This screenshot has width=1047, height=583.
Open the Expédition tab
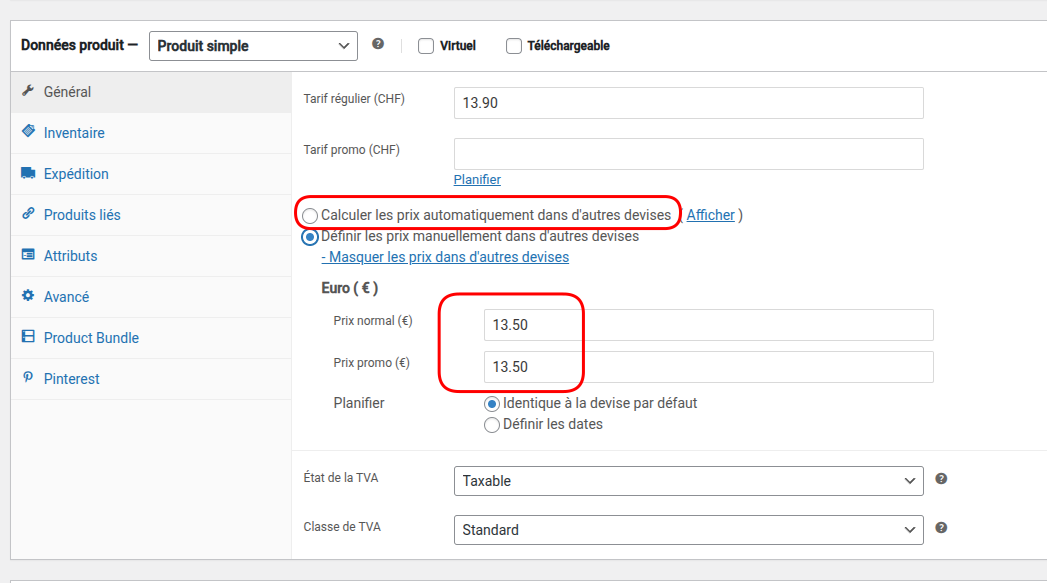[76, 174]
